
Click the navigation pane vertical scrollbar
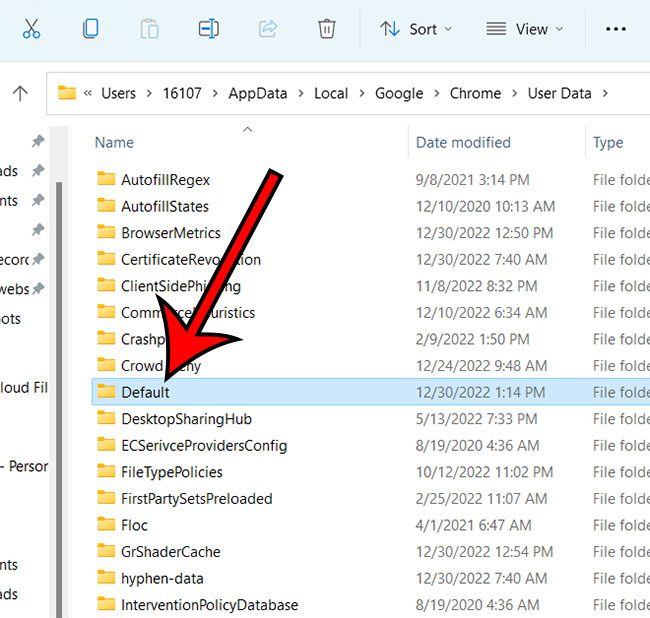[x=59, y=400]
